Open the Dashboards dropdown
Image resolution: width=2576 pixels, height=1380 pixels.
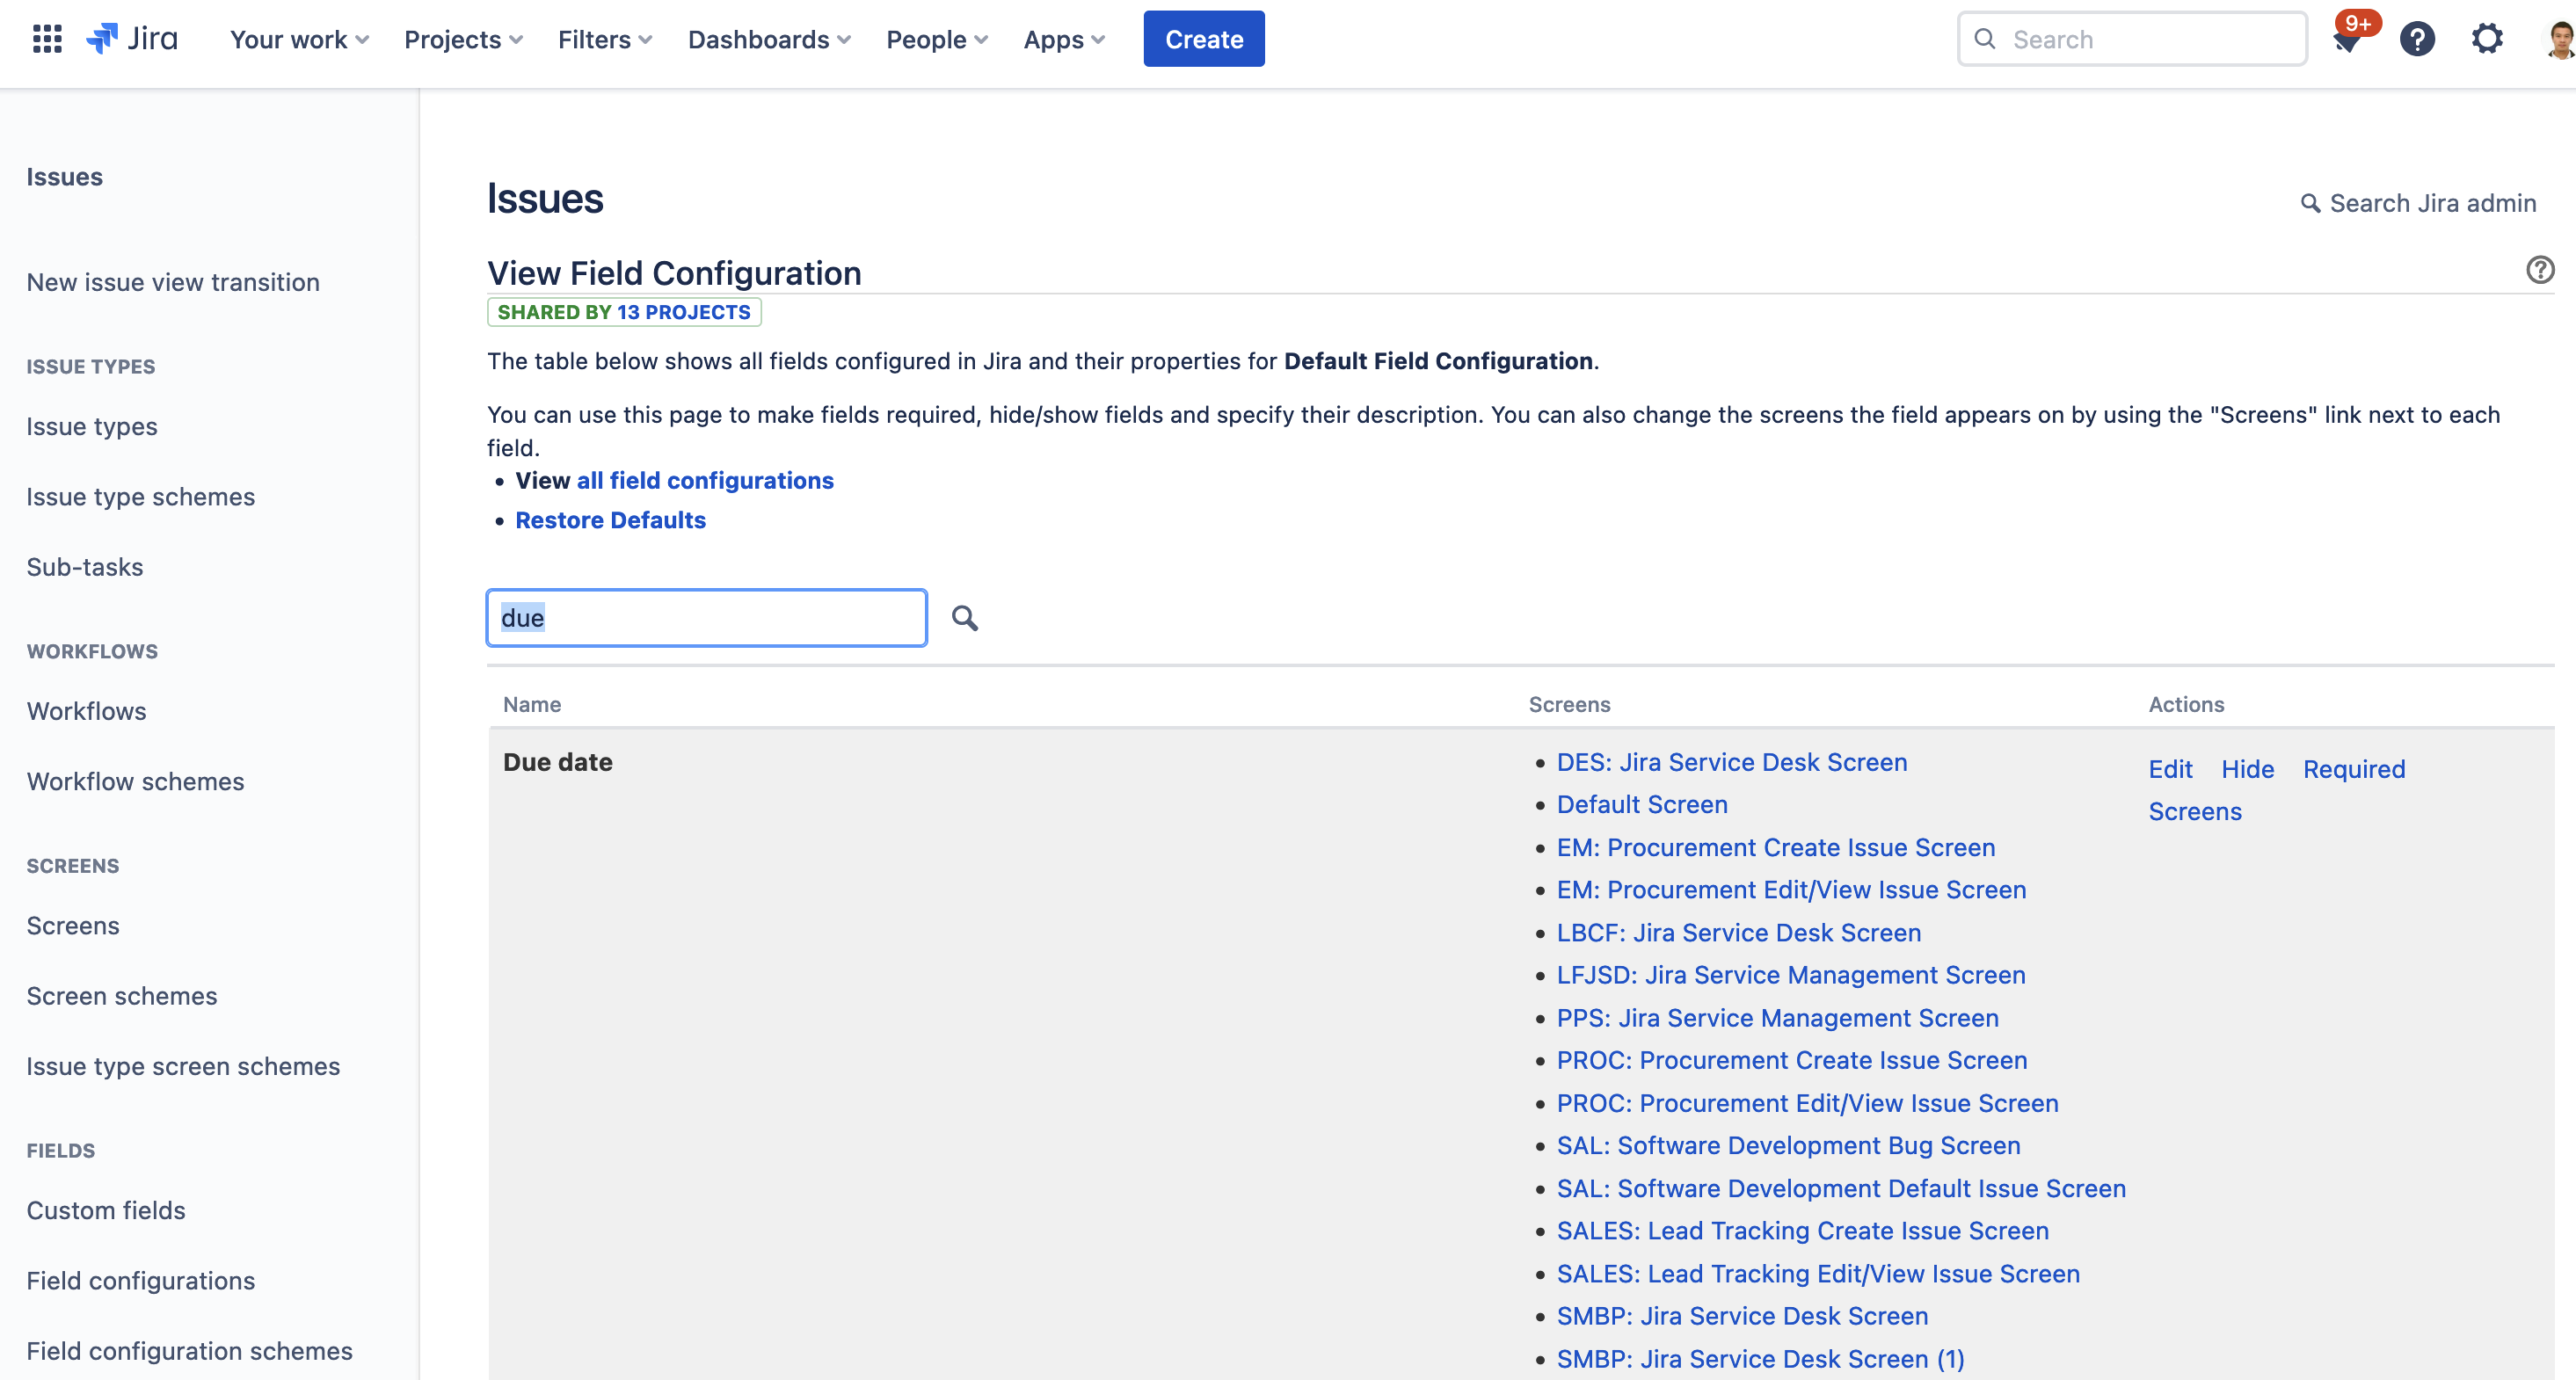tap(769, 39)
